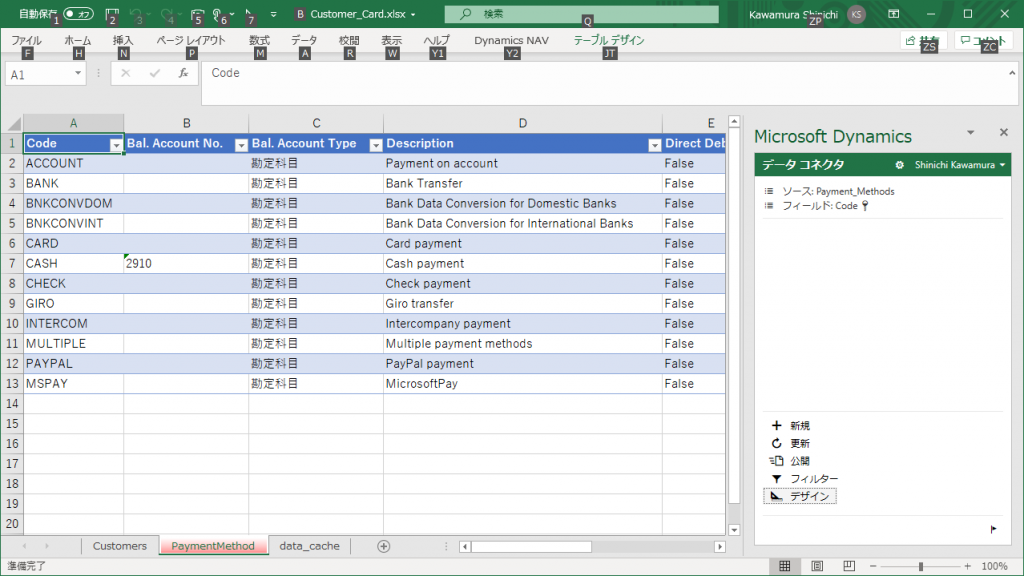Switch to page layout view icon

pos(817,566)
